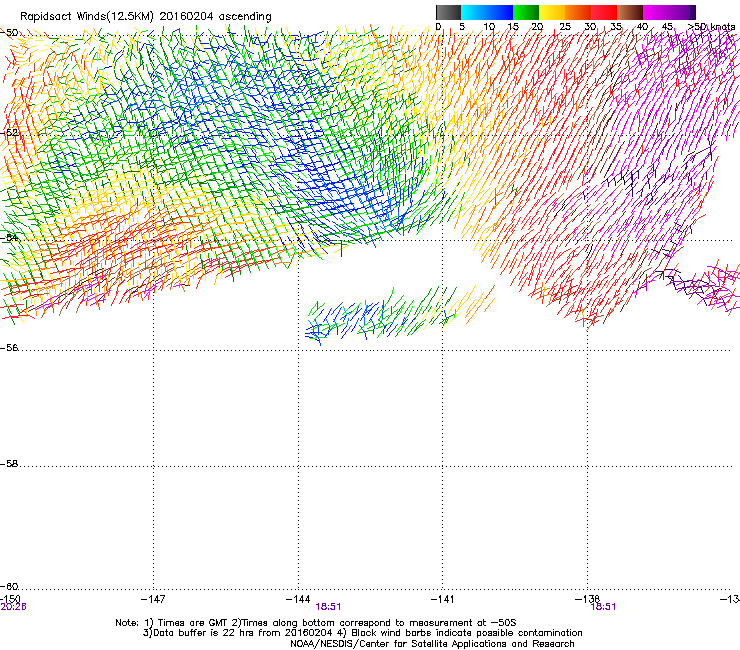Screen dimensions: 740x650
Task: Click the -138 longitude axis label
Action: [588, 599]
